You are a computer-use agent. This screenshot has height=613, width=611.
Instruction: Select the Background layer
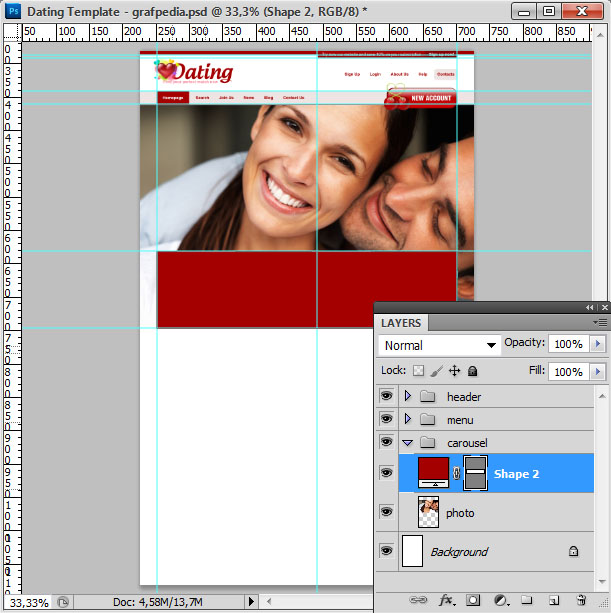pos(496,551)
